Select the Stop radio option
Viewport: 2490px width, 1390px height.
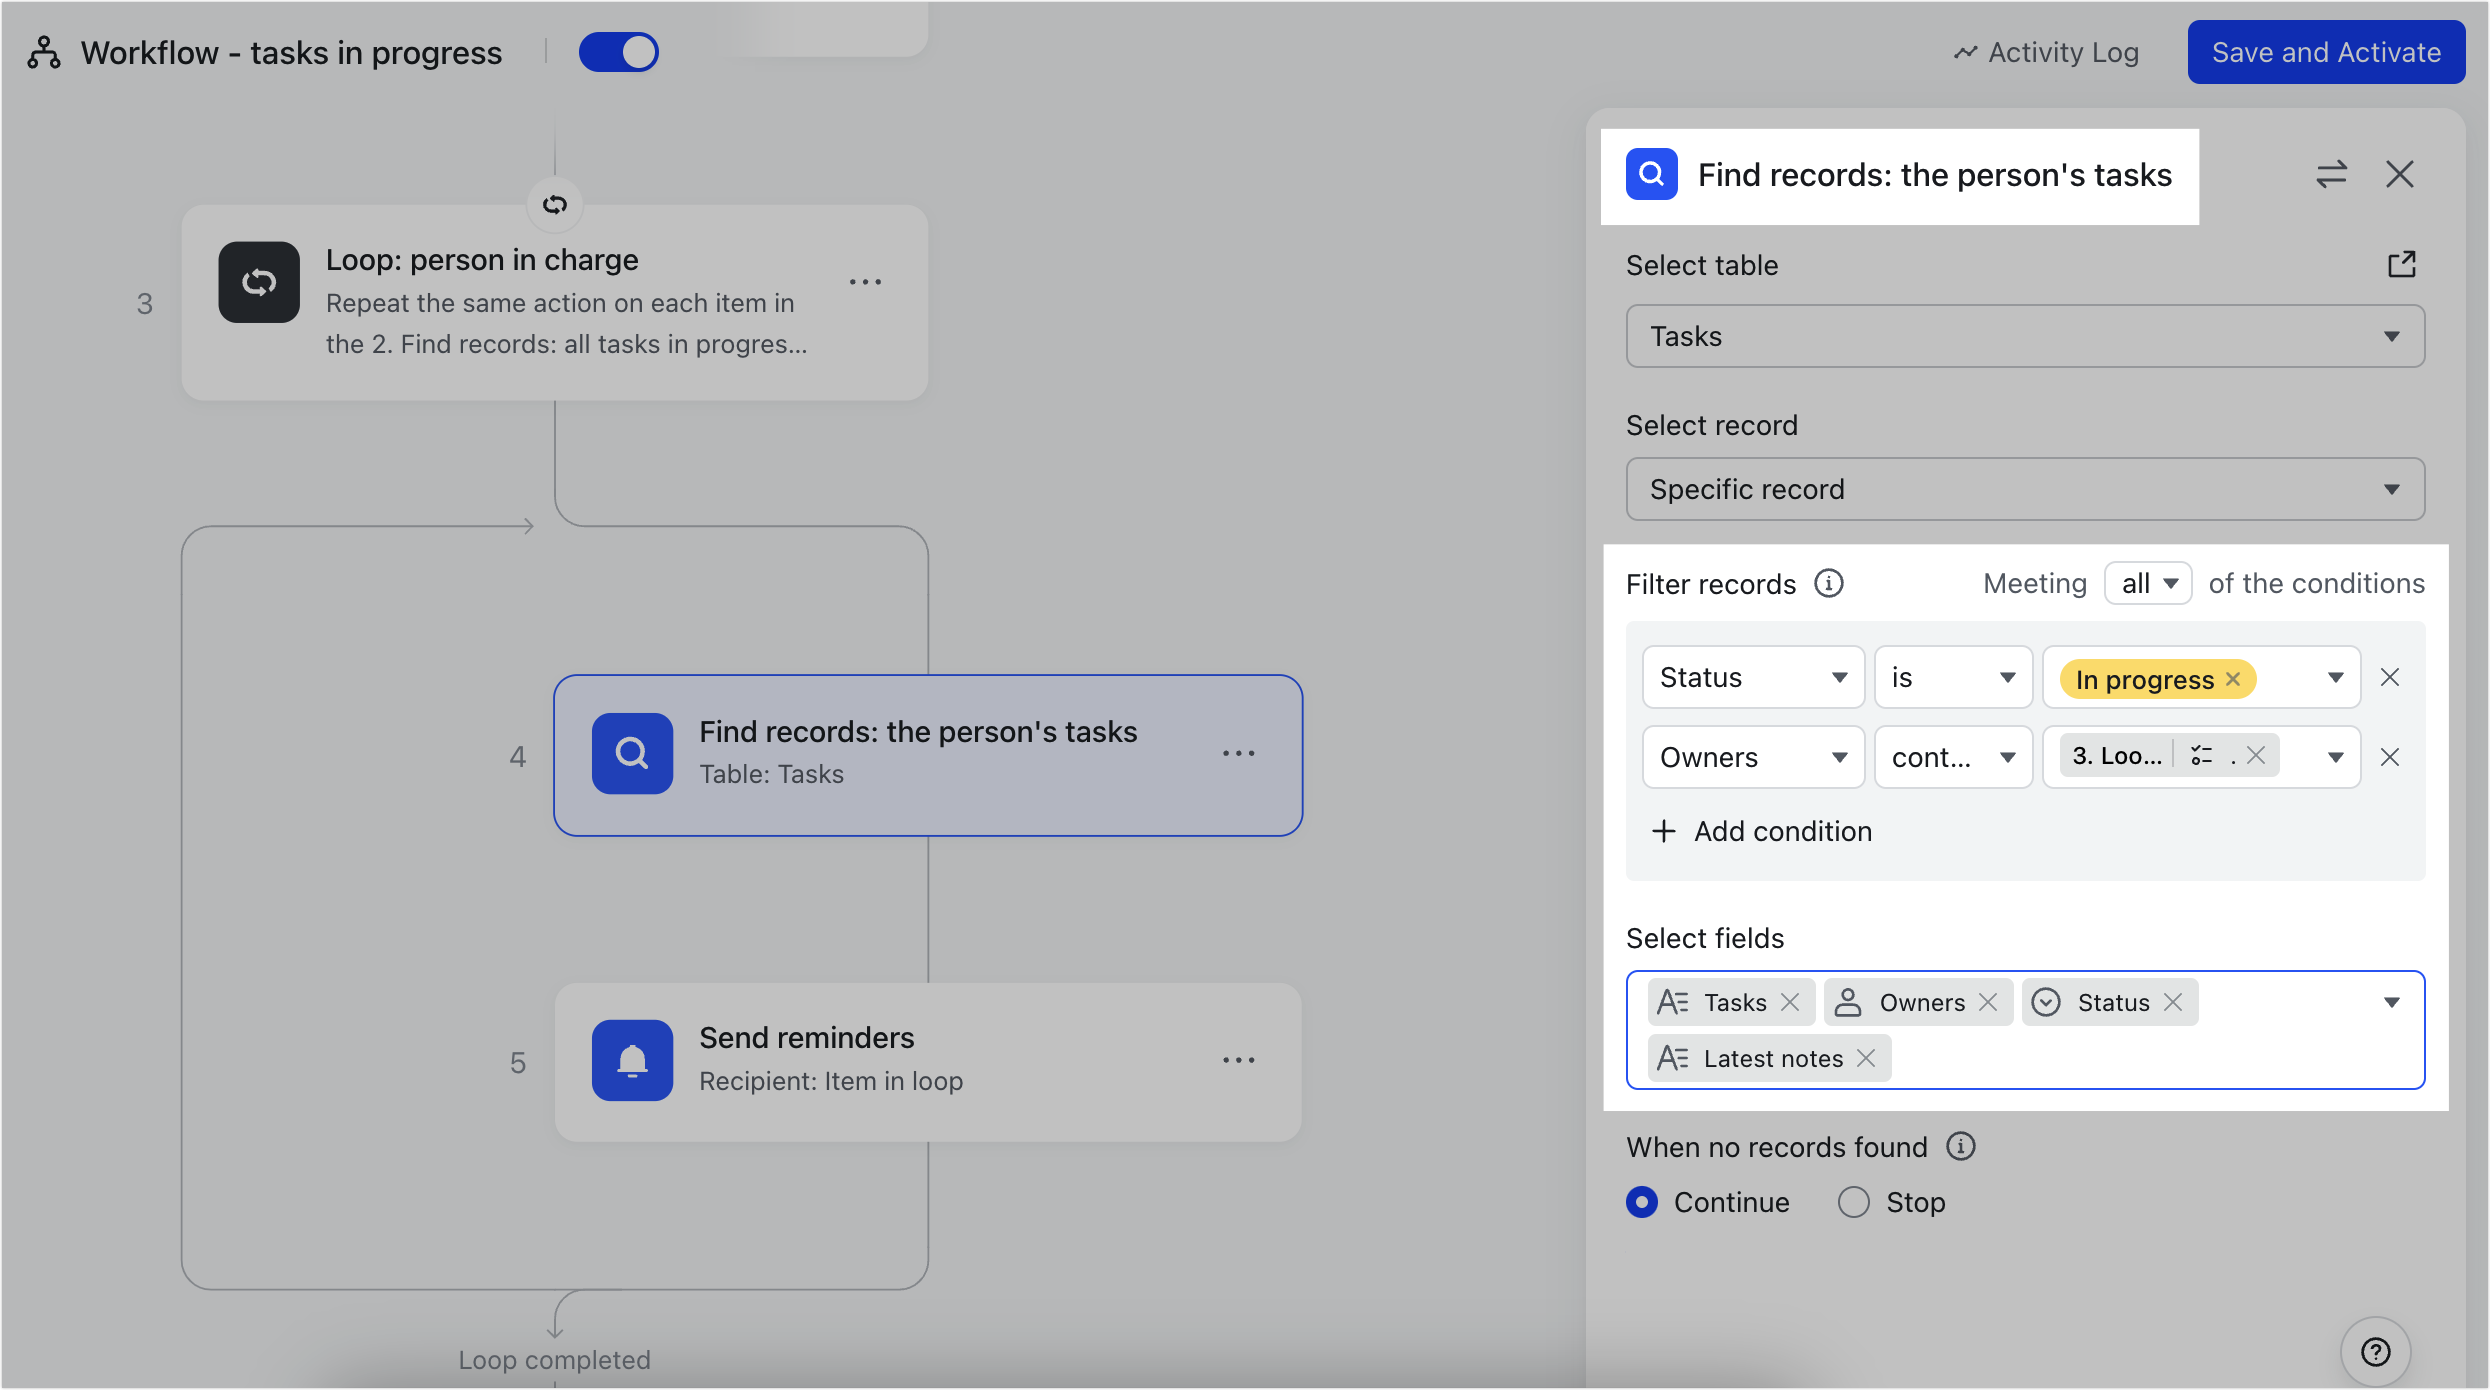1854,1202
